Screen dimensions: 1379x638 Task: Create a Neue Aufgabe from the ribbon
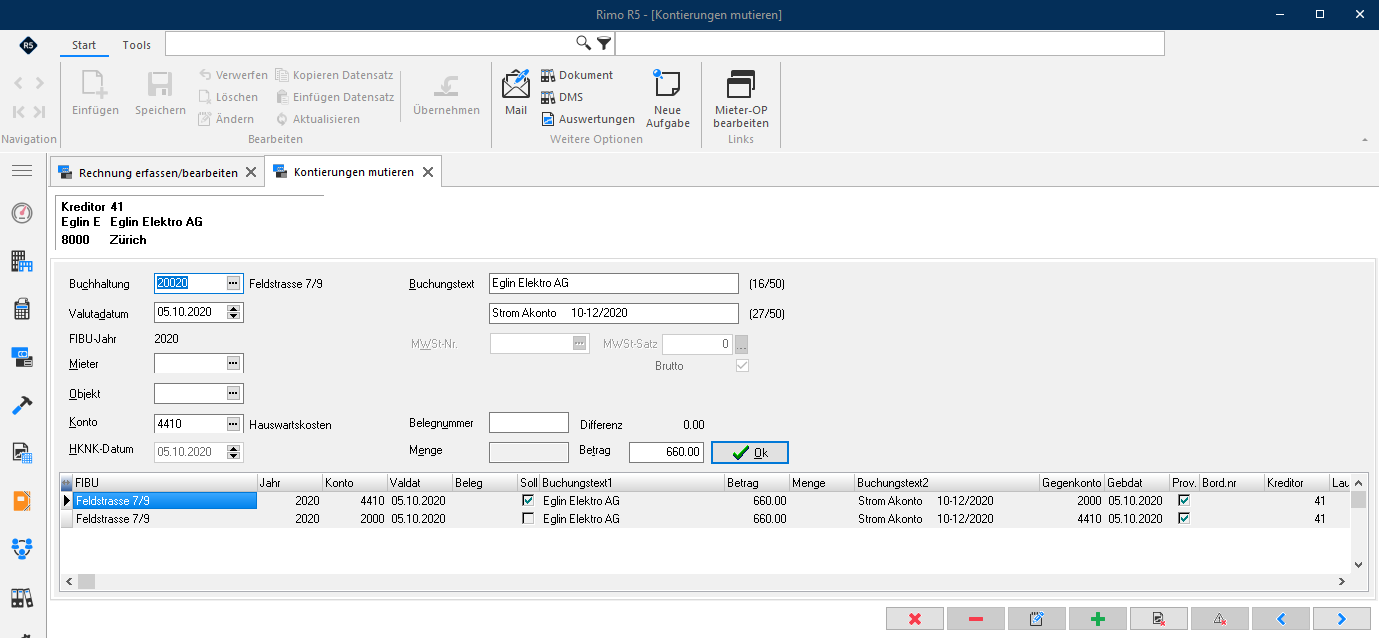point(667,98)
